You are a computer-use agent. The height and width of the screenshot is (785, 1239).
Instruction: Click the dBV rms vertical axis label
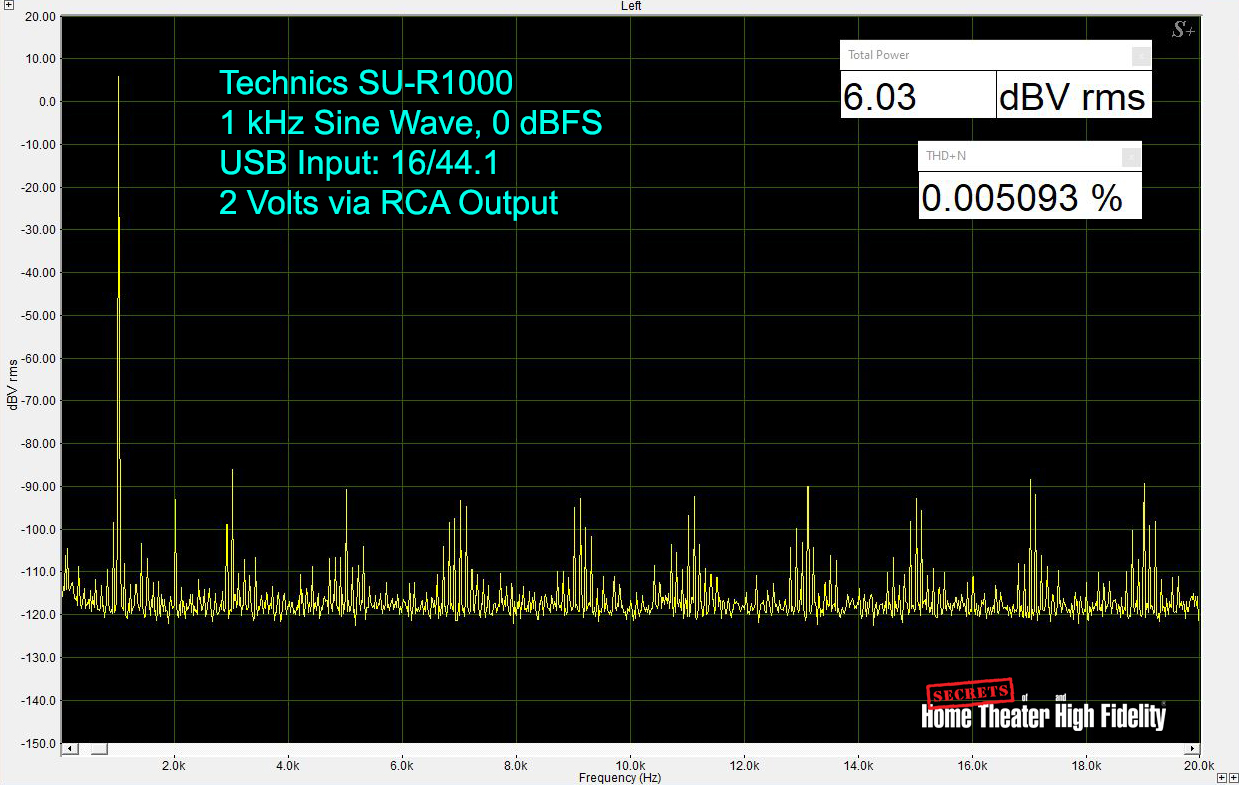(x=12, y=384)
